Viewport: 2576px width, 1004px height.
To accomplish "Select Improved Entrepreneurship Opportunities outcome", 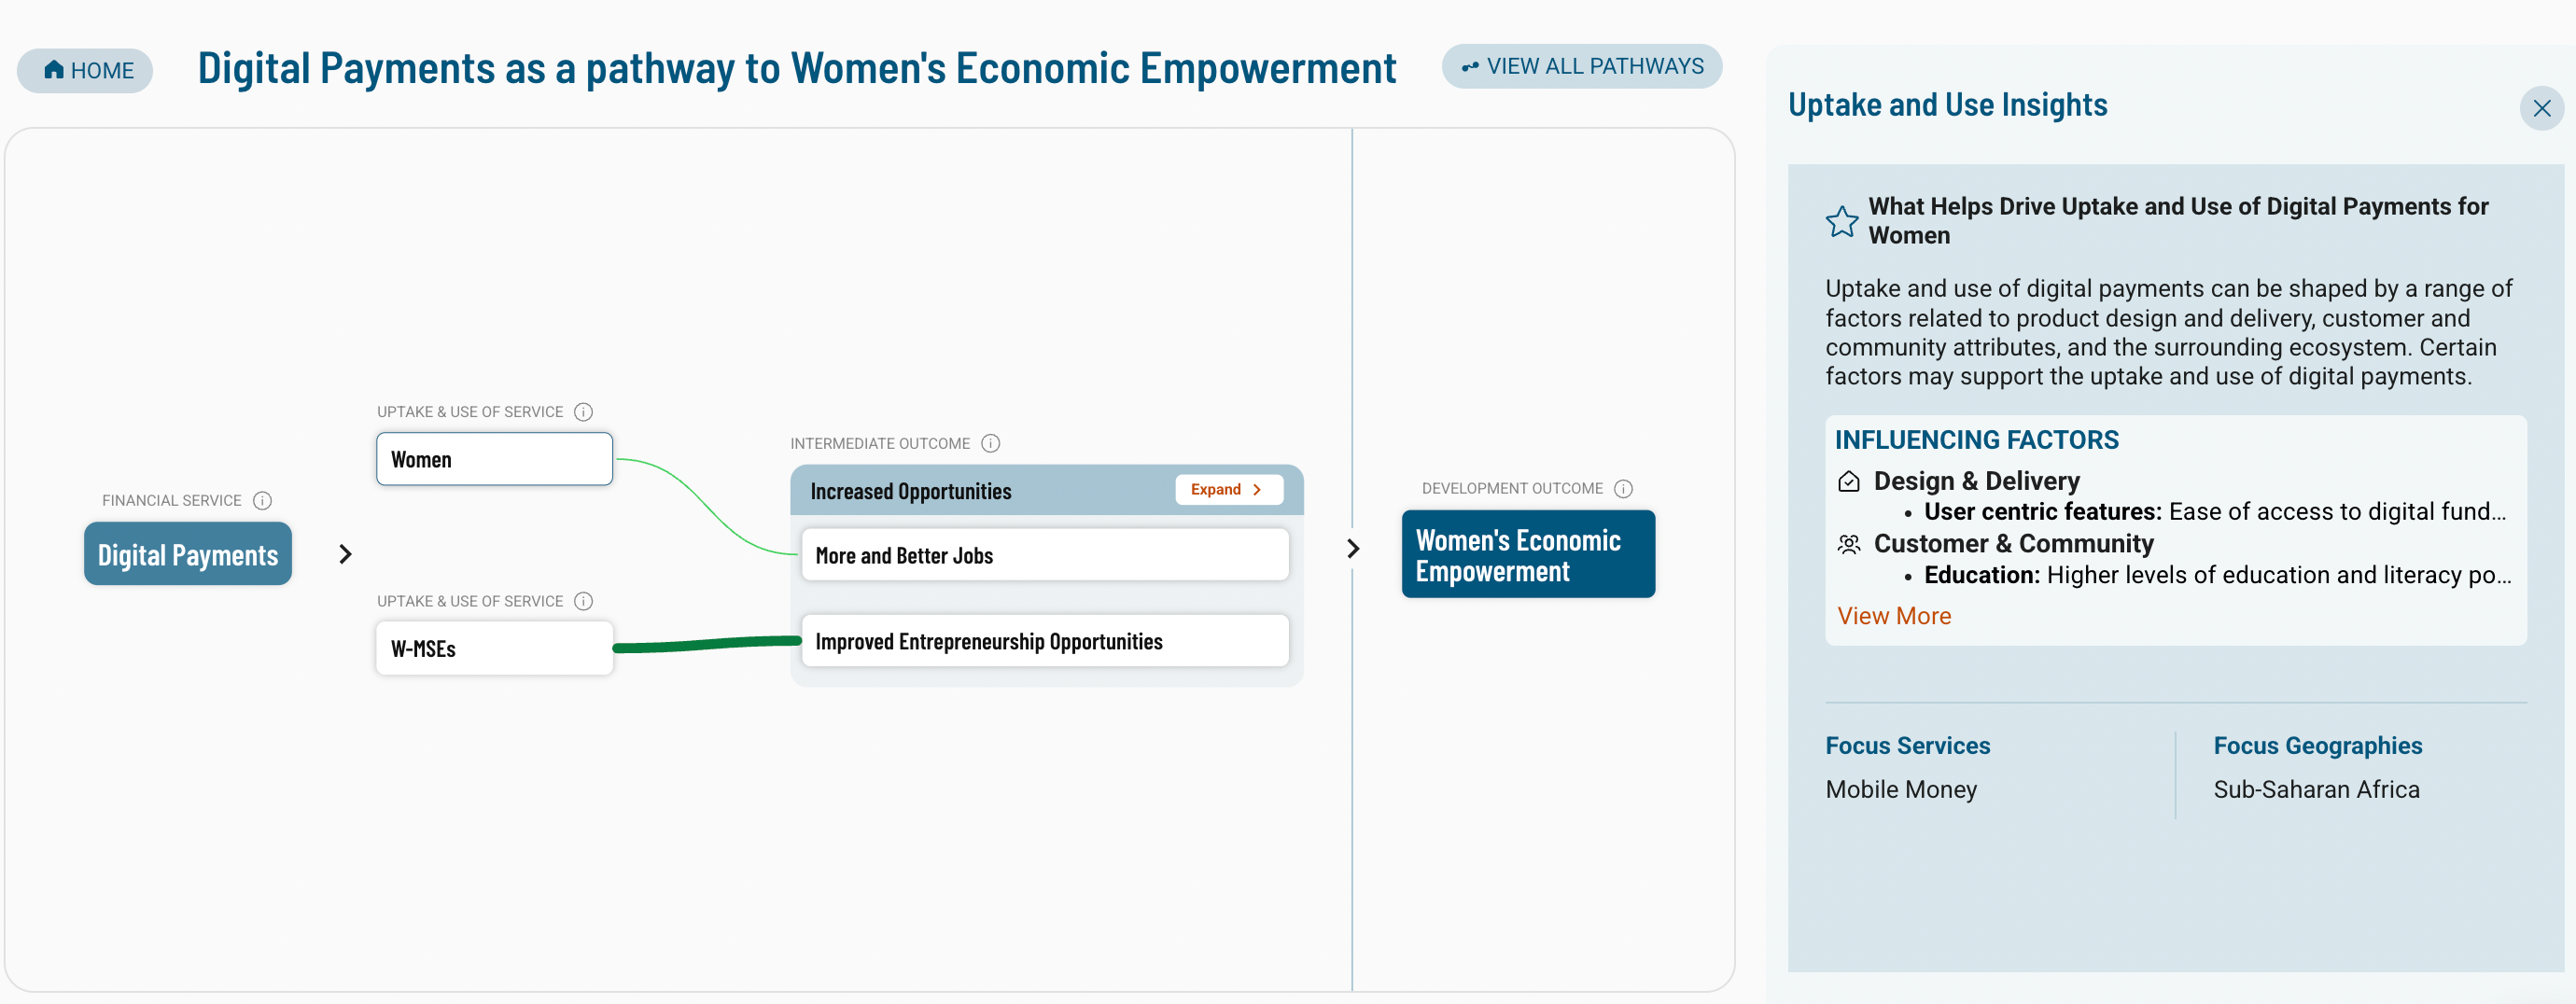I will (x=1044, y=641).
